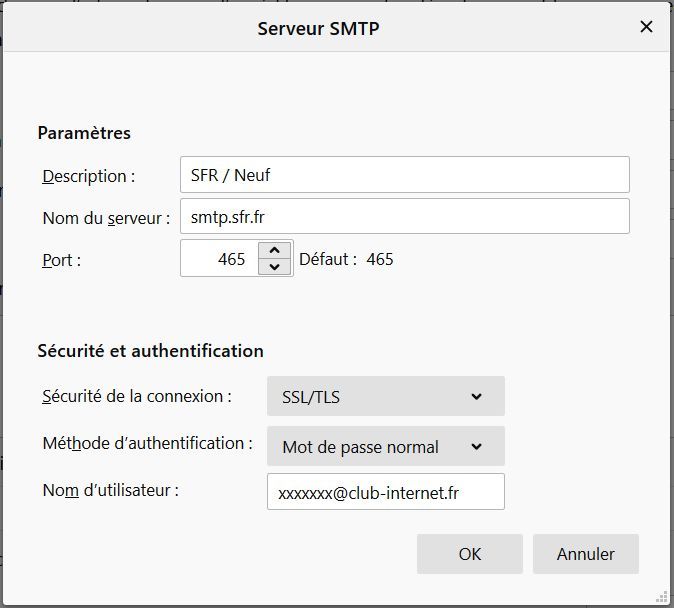Click the Nom du serveur label
The image size is (674, 608).
click(x=106, y=218)
